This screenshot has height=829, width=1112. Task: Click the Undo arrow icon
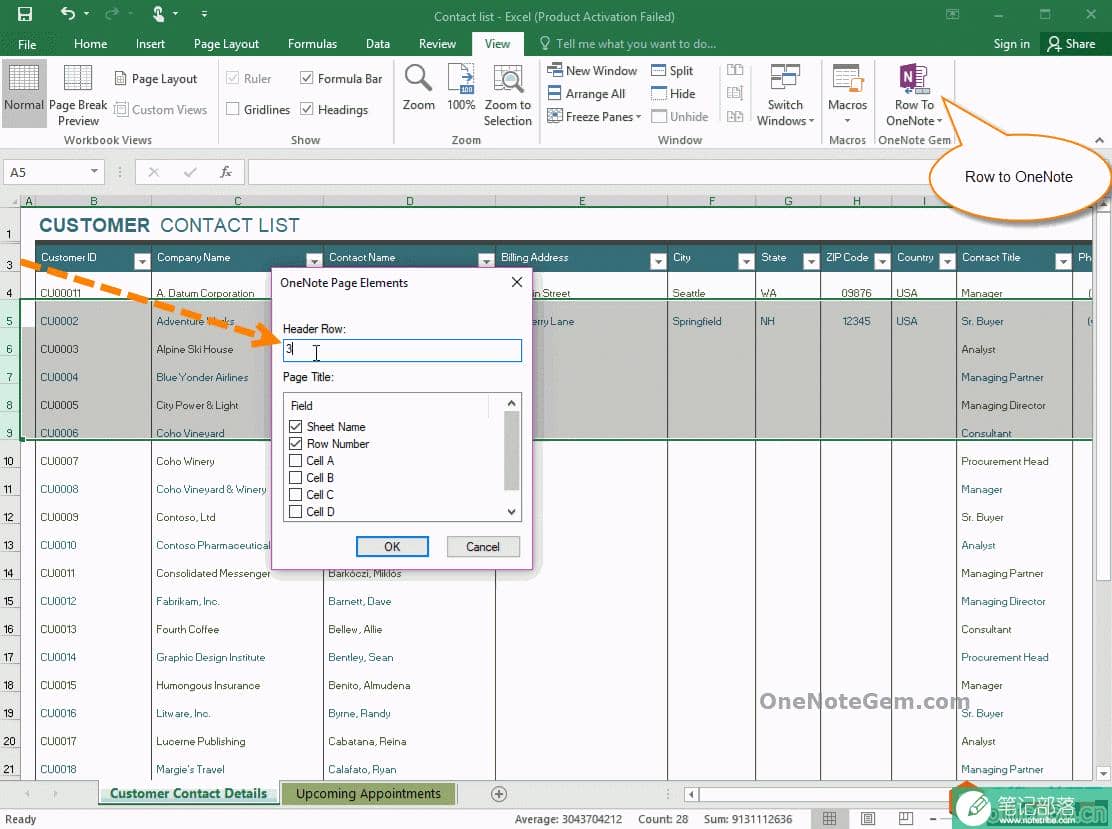pos(67,13)
